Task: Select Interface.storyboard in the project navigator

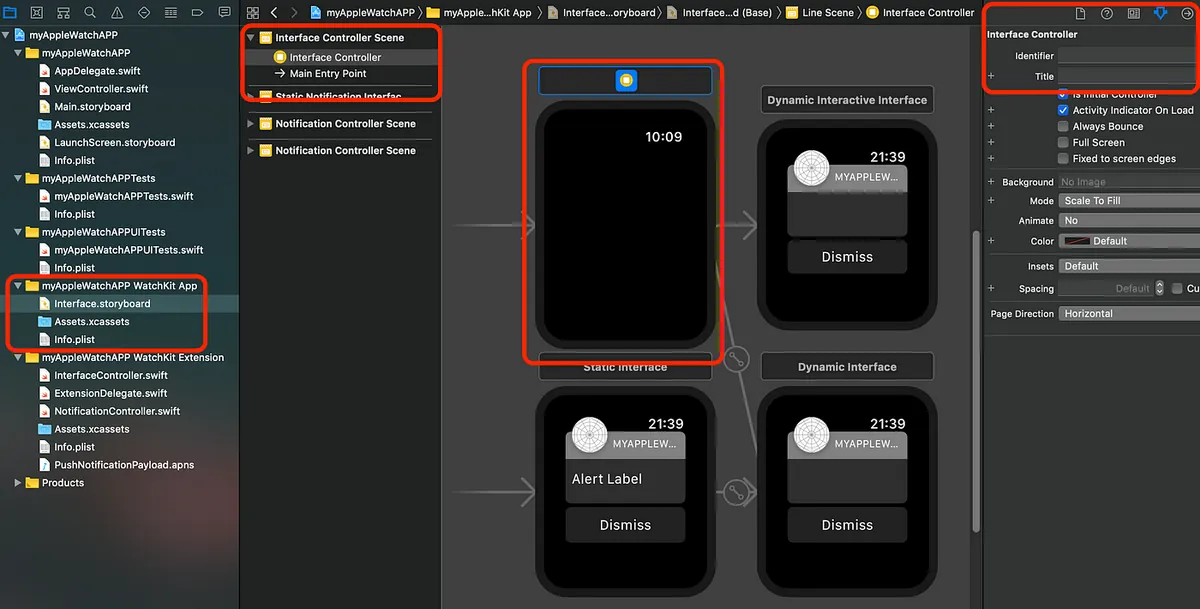Action: click(x=101, y=303)
